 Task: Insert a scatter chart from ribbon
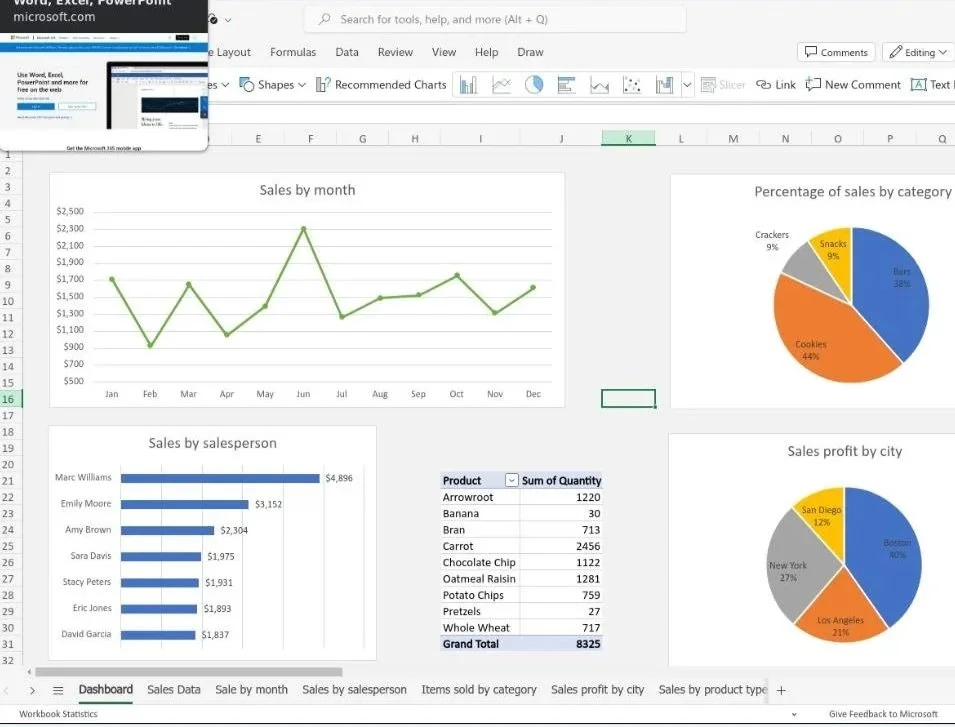[x=632, y=85]
